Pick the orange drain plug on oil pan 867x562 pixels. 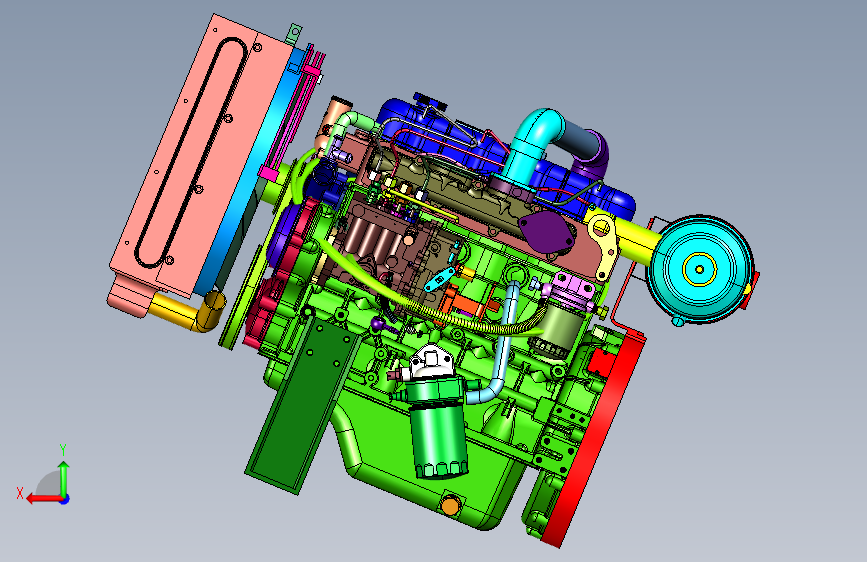450,506
